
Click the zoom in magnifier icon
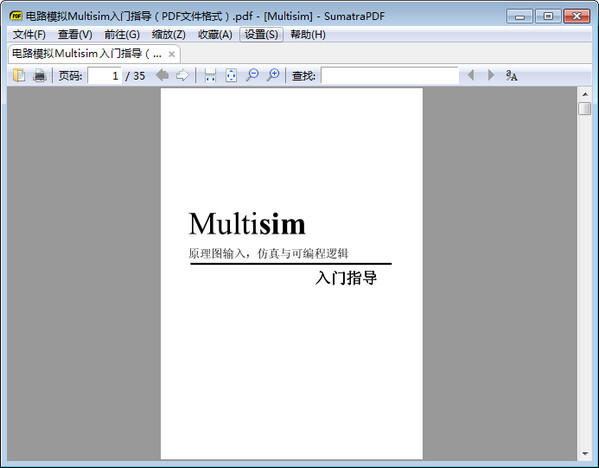tap(273, 75)
